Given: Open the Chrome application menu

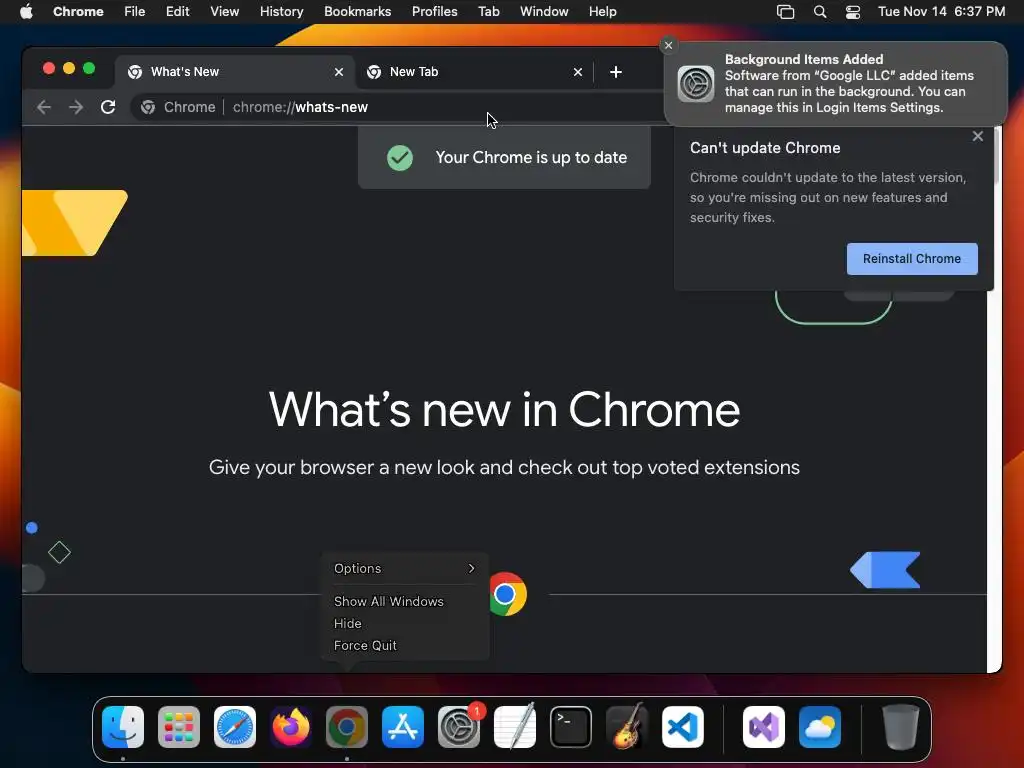Looking at the screenshot, I should coord(78,12).
